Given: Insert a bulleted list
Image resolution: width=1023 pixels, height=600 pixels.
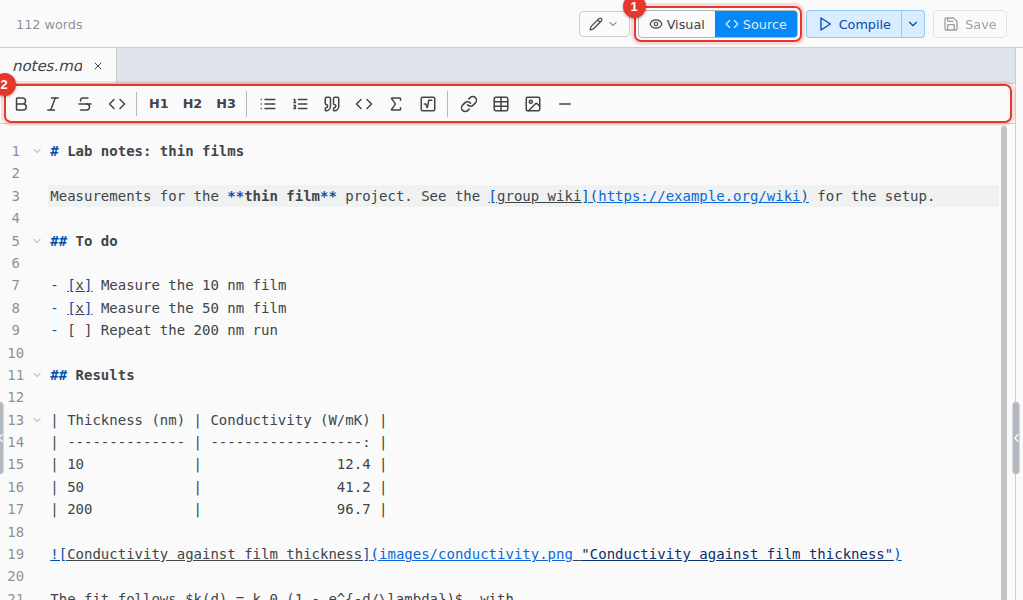Looking at the screenshot, I should click(267, 104).
